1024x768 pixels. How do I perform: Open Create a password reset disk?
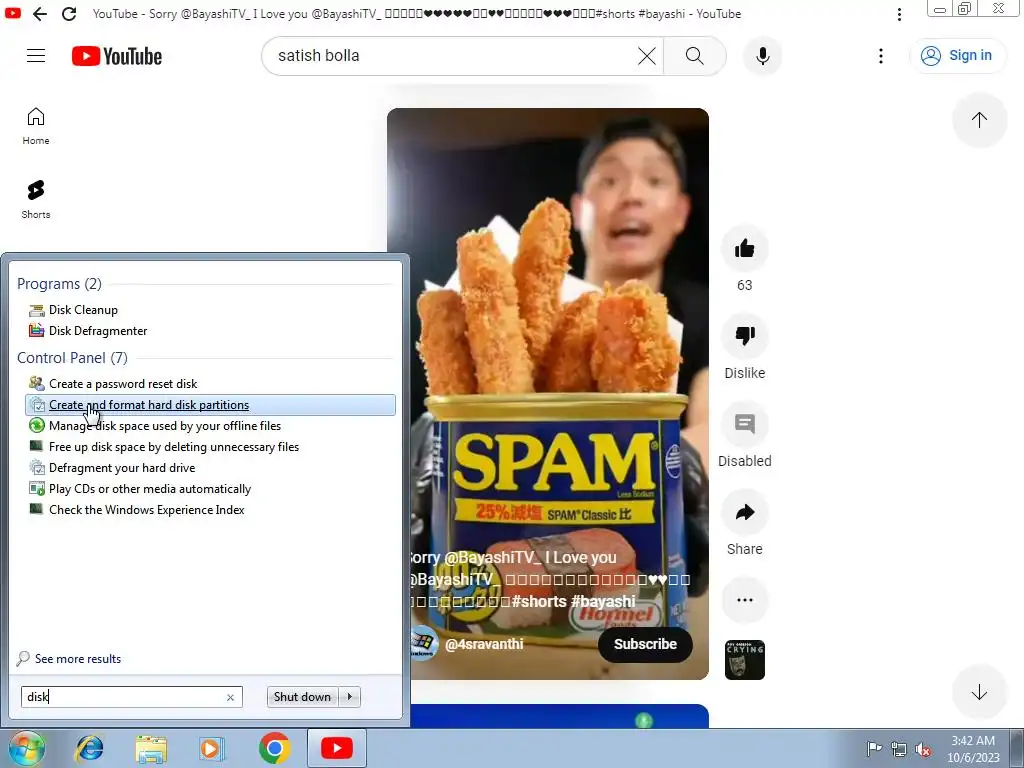123,384
